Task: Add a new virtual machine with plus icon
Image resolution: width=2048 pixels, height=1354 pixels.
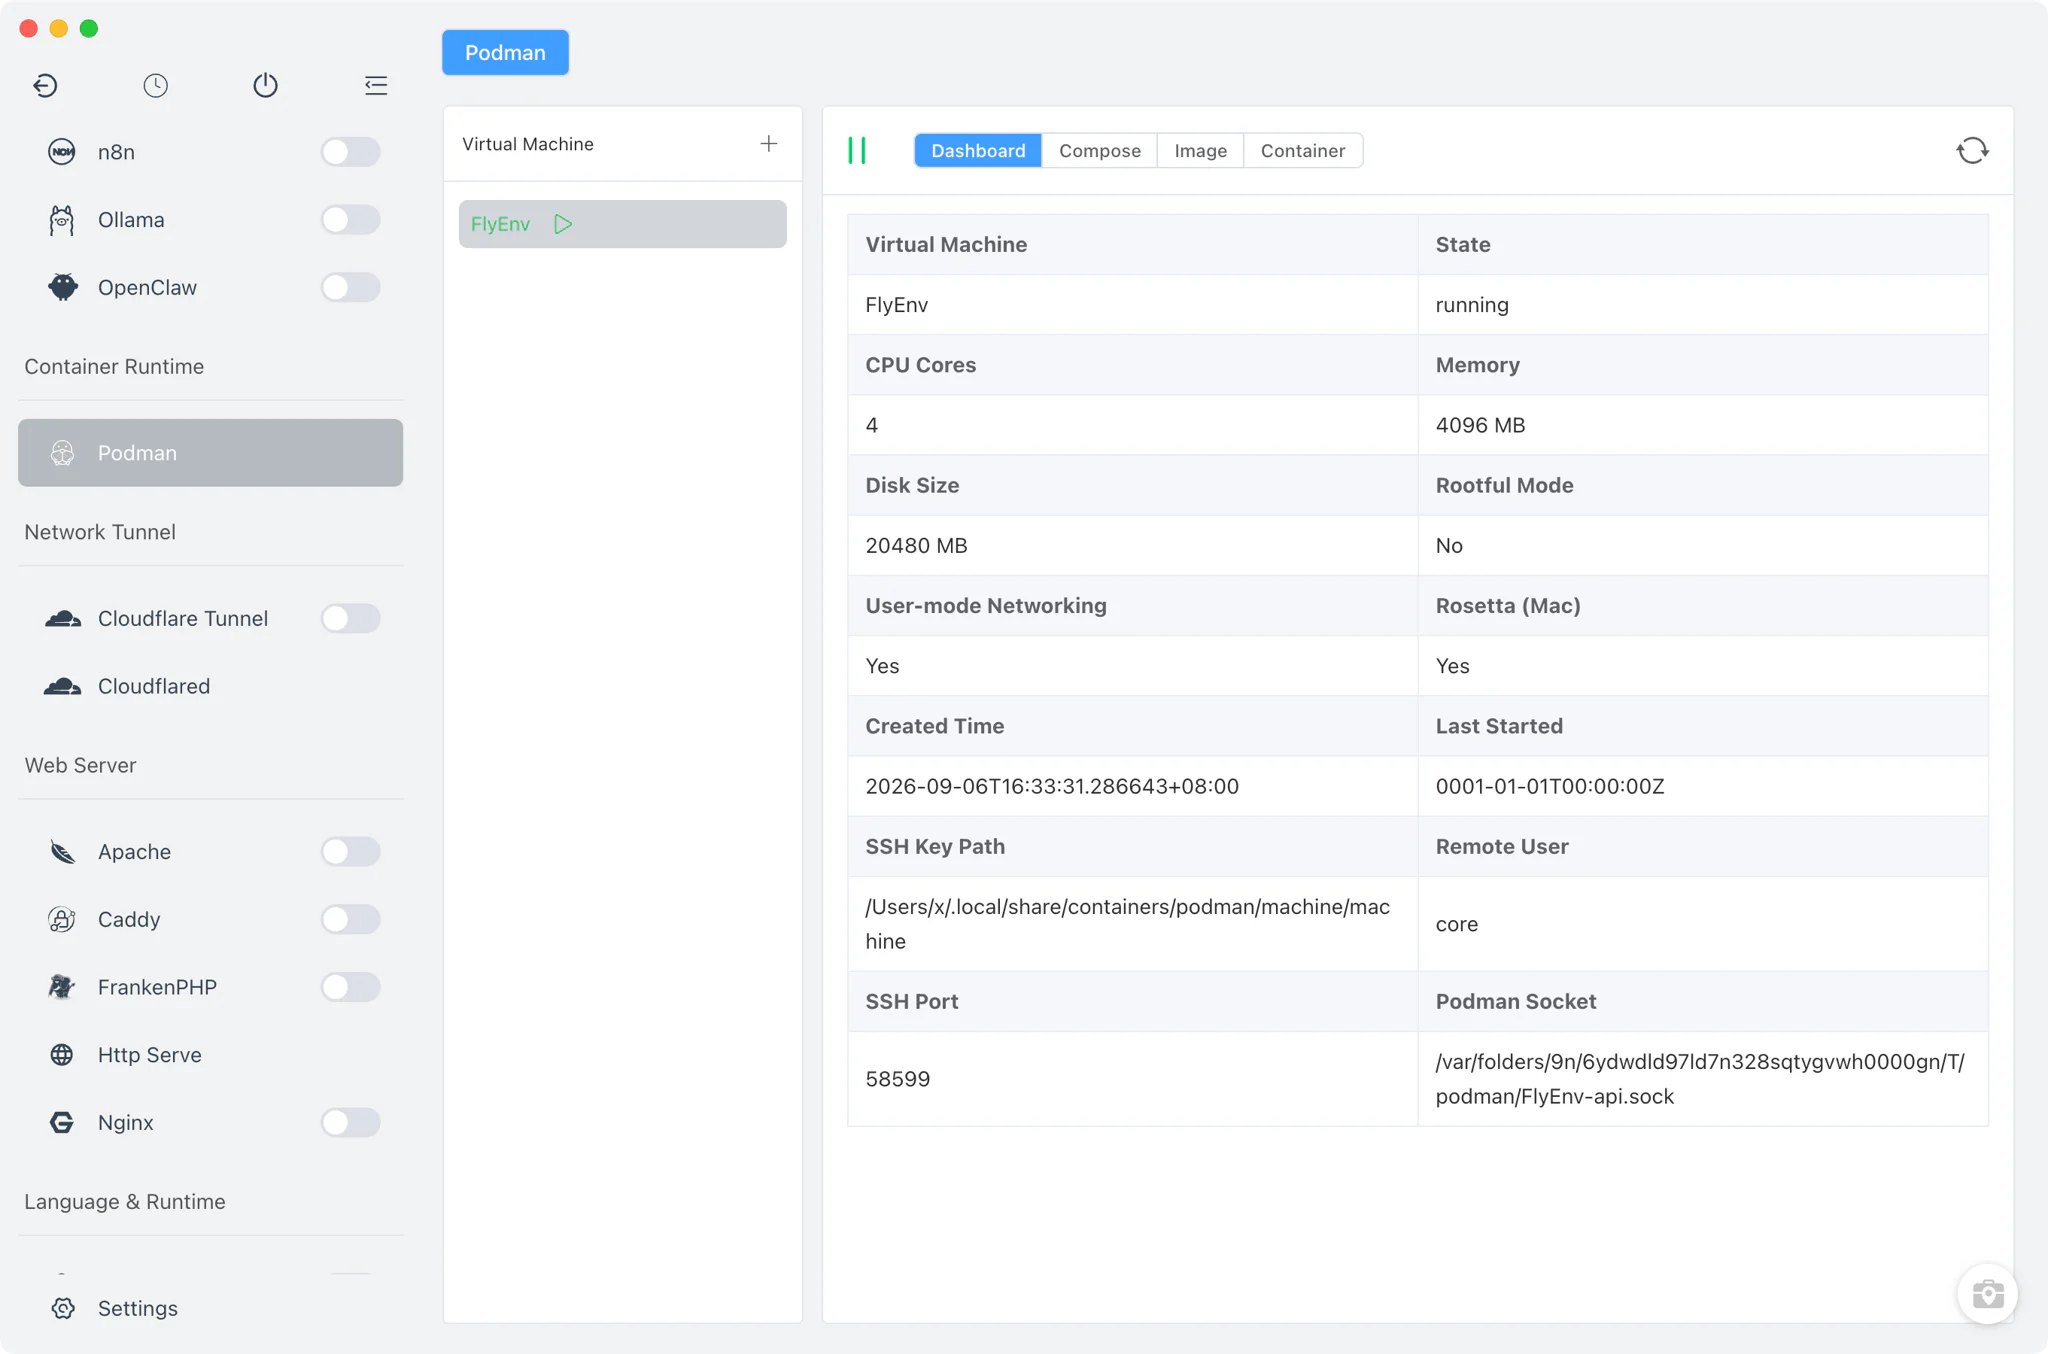Action: 768,144
